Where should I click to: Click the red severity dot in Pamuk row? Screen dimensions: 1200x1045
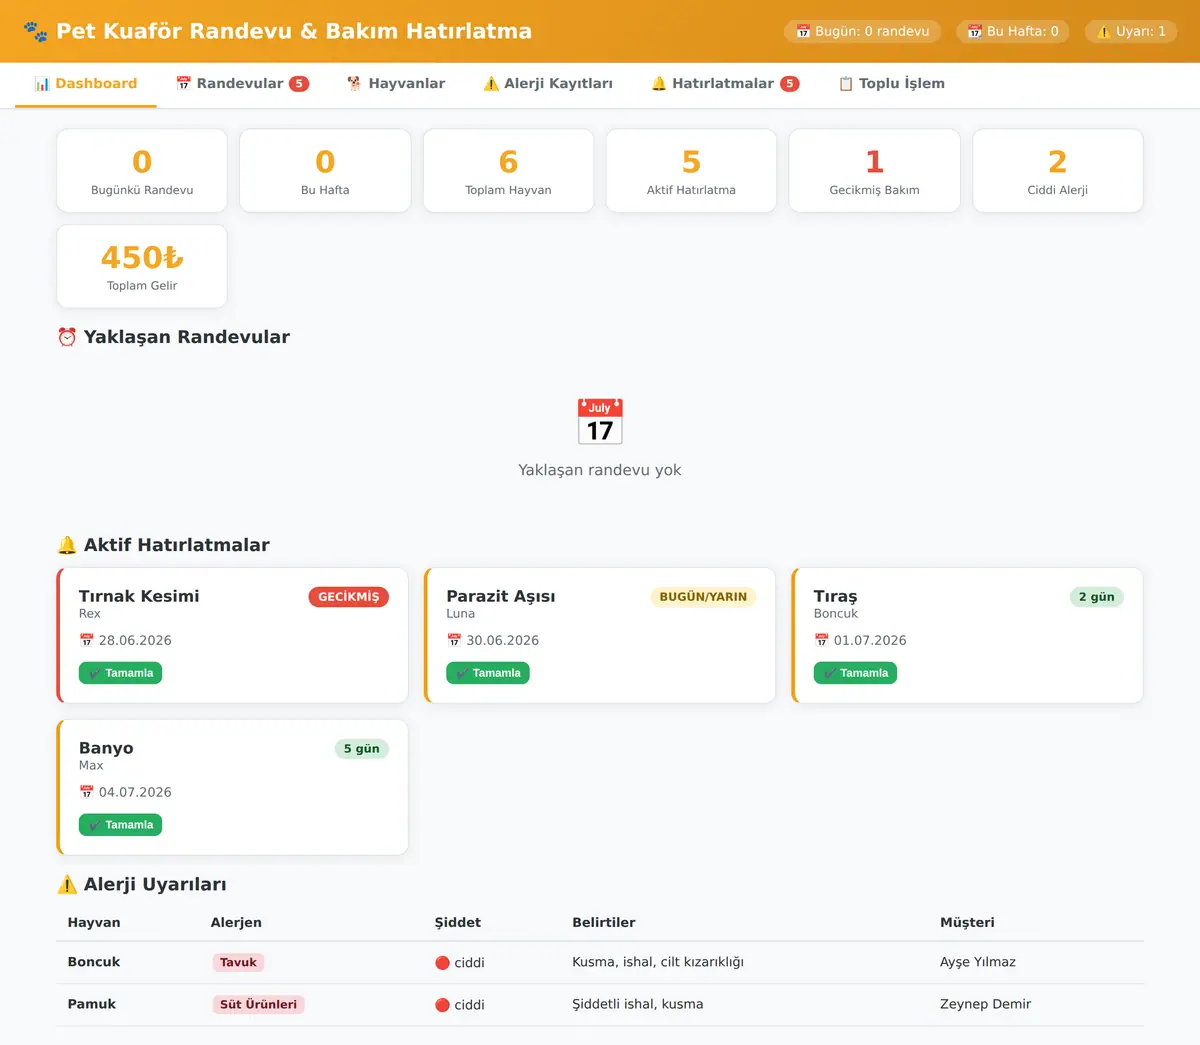click(x=442, y=1005)
